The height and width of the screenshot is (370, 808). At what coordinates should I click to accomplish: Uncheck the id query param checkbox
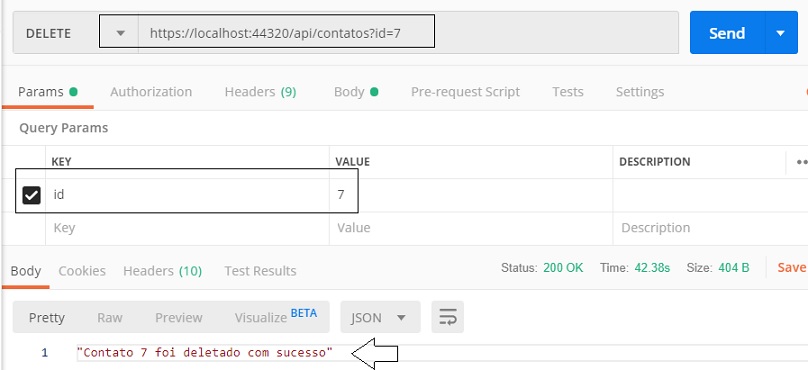pyautogui.click(x=31, y=195)
